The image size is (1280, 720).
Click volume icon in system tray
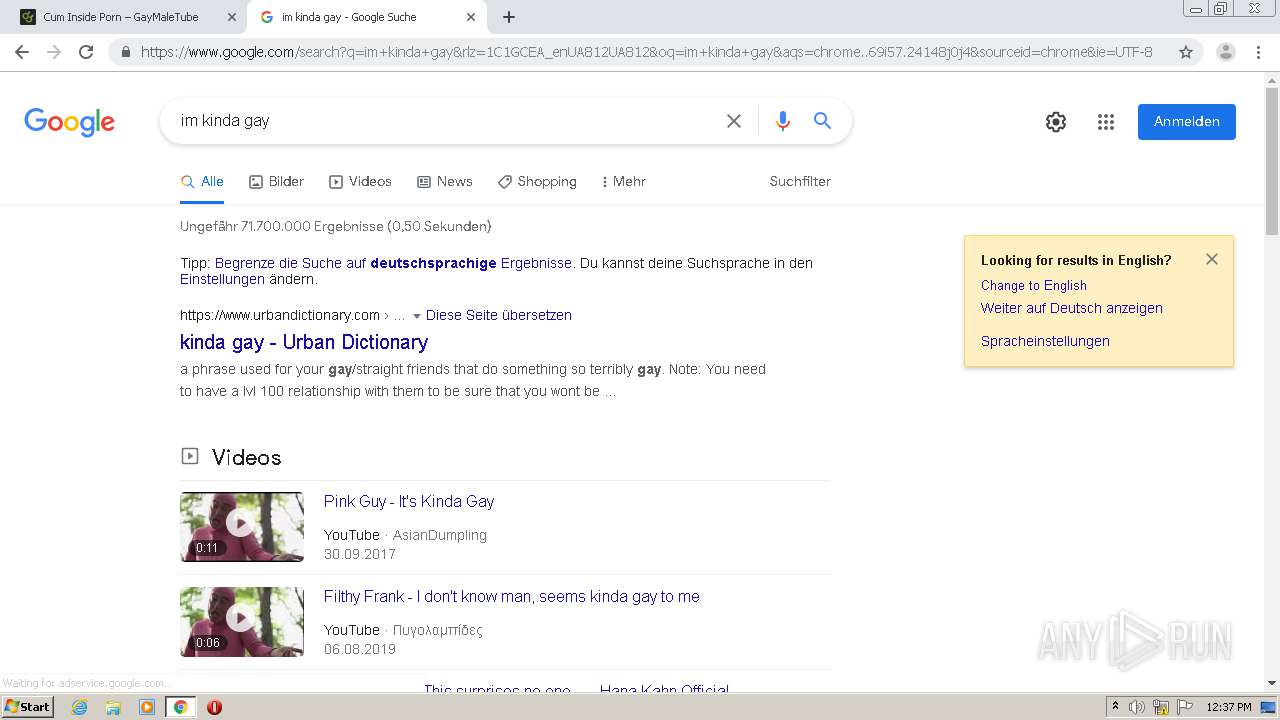point(1137,707)
